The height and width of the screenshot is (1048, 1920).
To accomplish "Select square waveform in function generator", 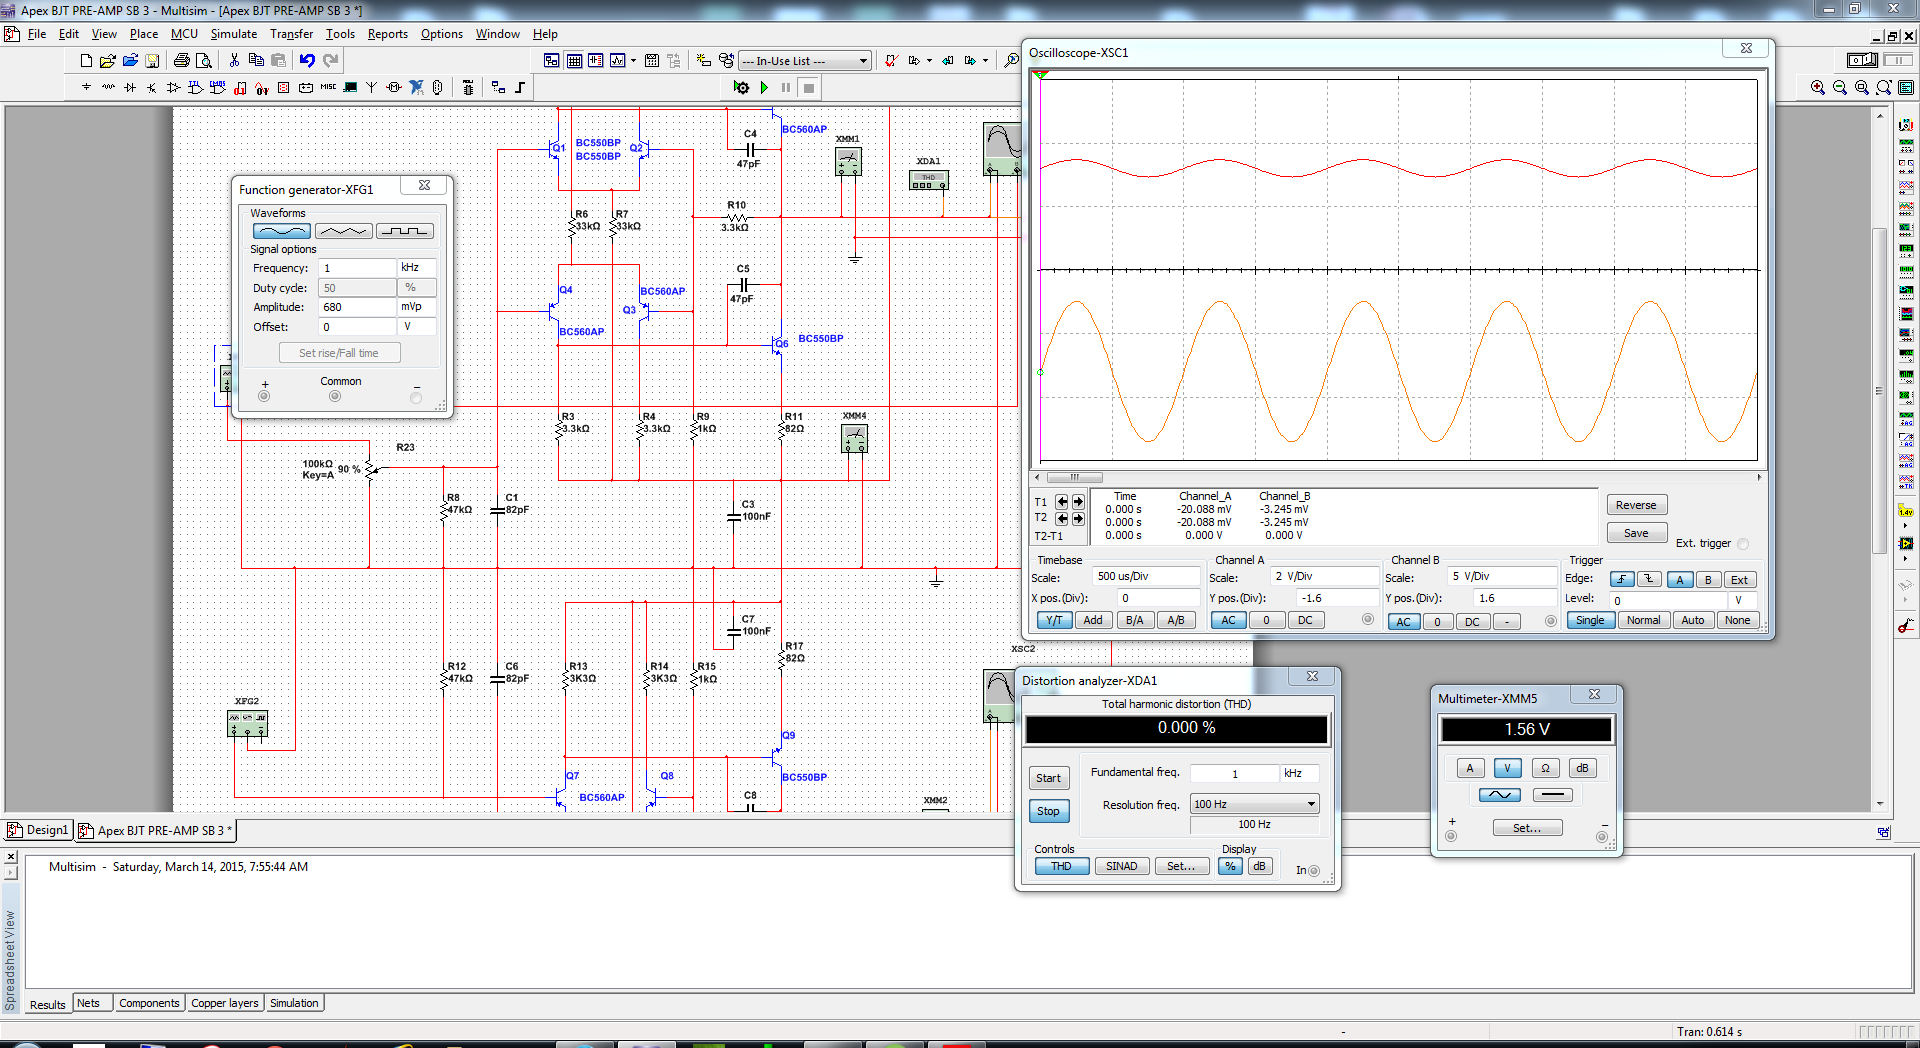I will click(405, 231).
